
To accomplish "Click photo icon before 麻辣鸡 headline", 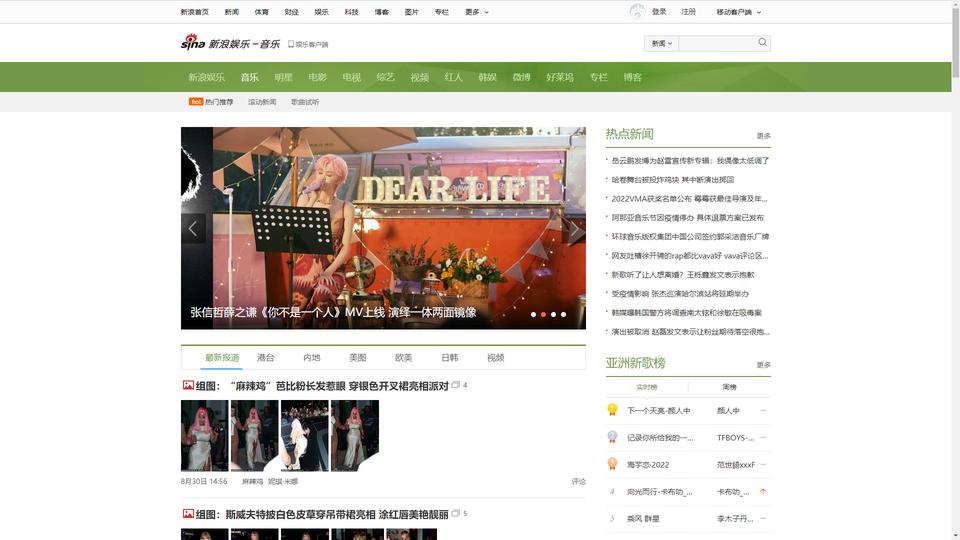I will (188, 385).
